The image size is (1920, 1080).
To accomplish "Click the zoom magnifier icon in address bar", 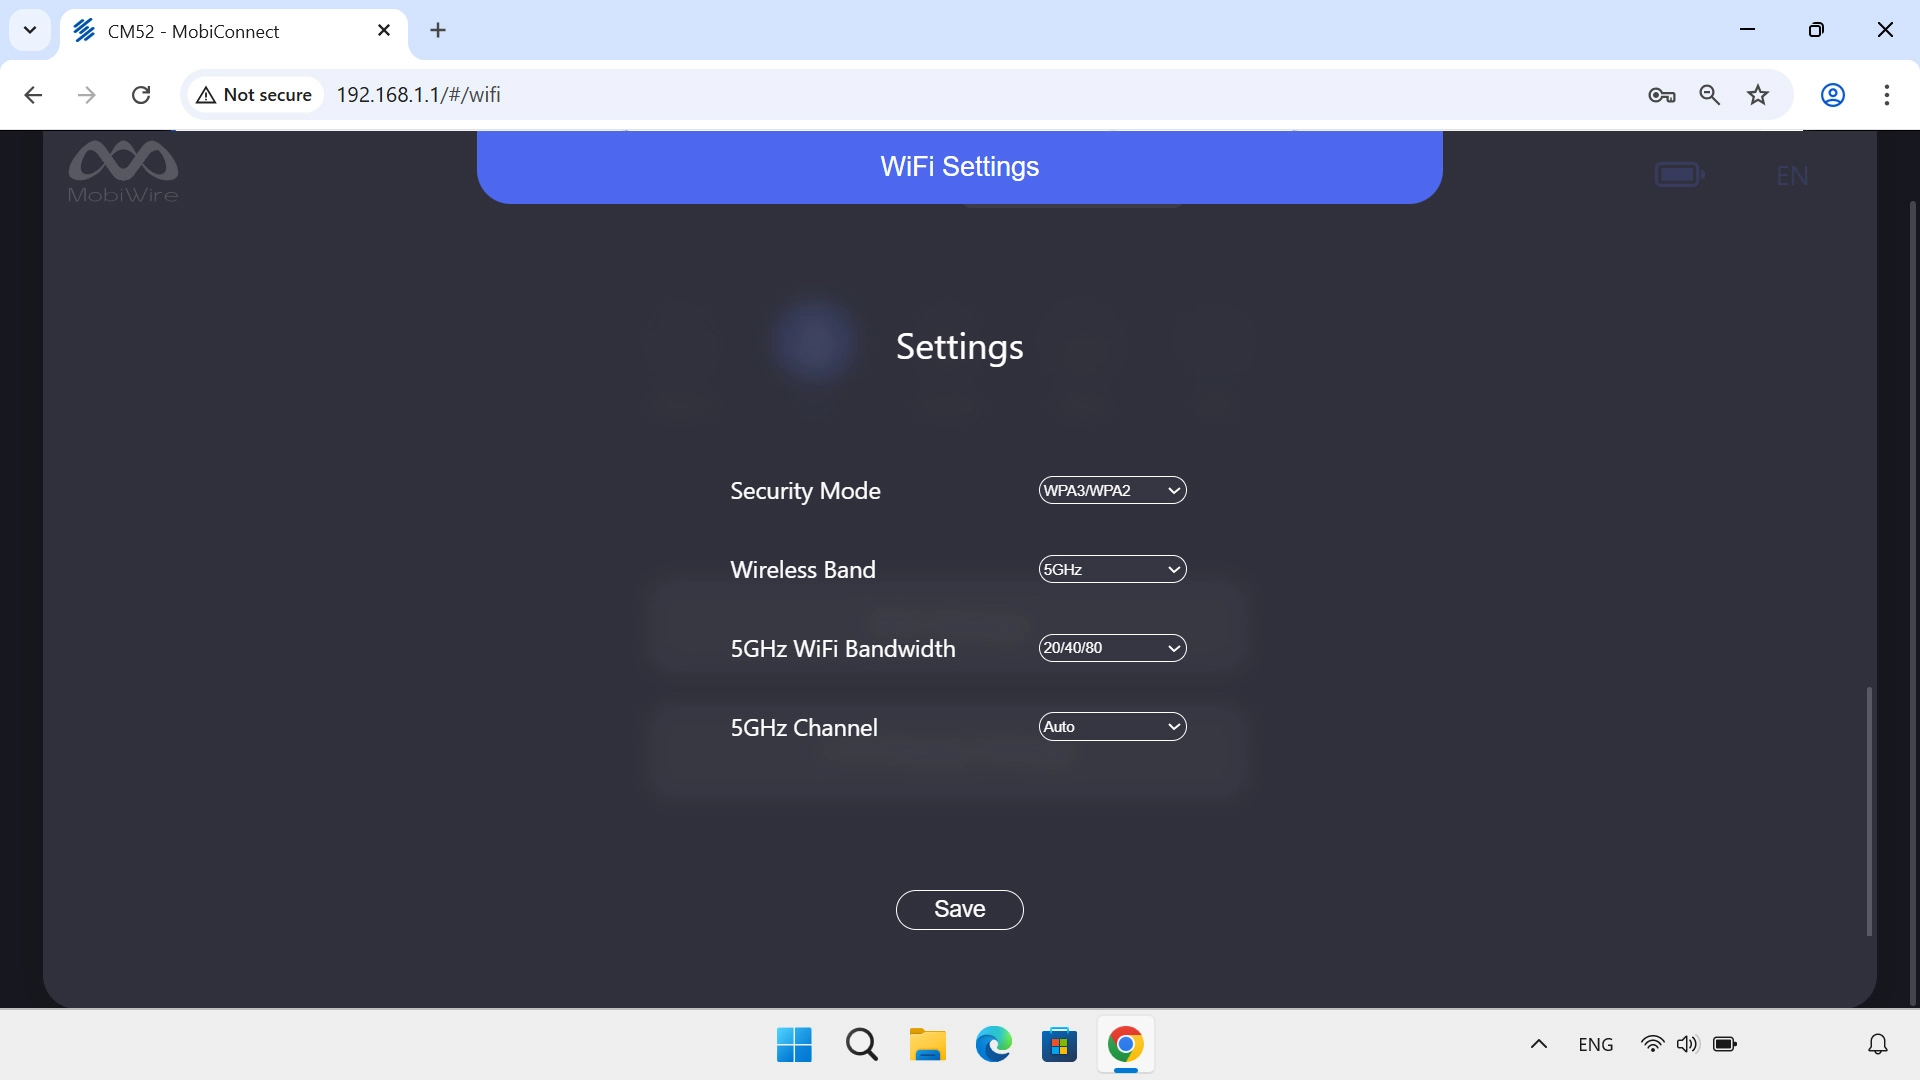I will tap(1710, 95).
